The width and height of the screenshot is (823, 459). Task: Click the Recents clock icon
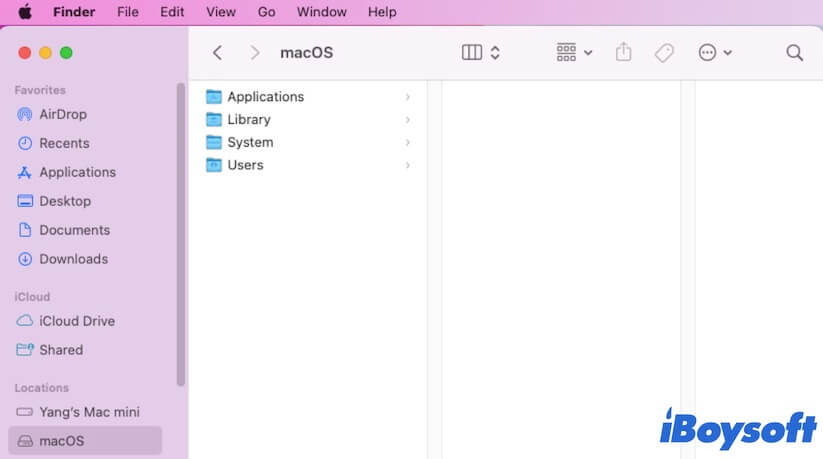25,143
